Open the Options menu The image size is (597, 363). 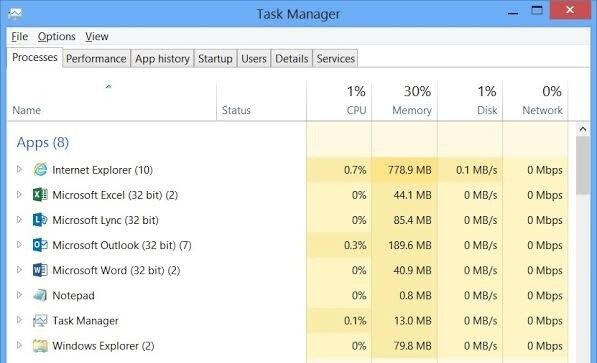click(57, 37)
